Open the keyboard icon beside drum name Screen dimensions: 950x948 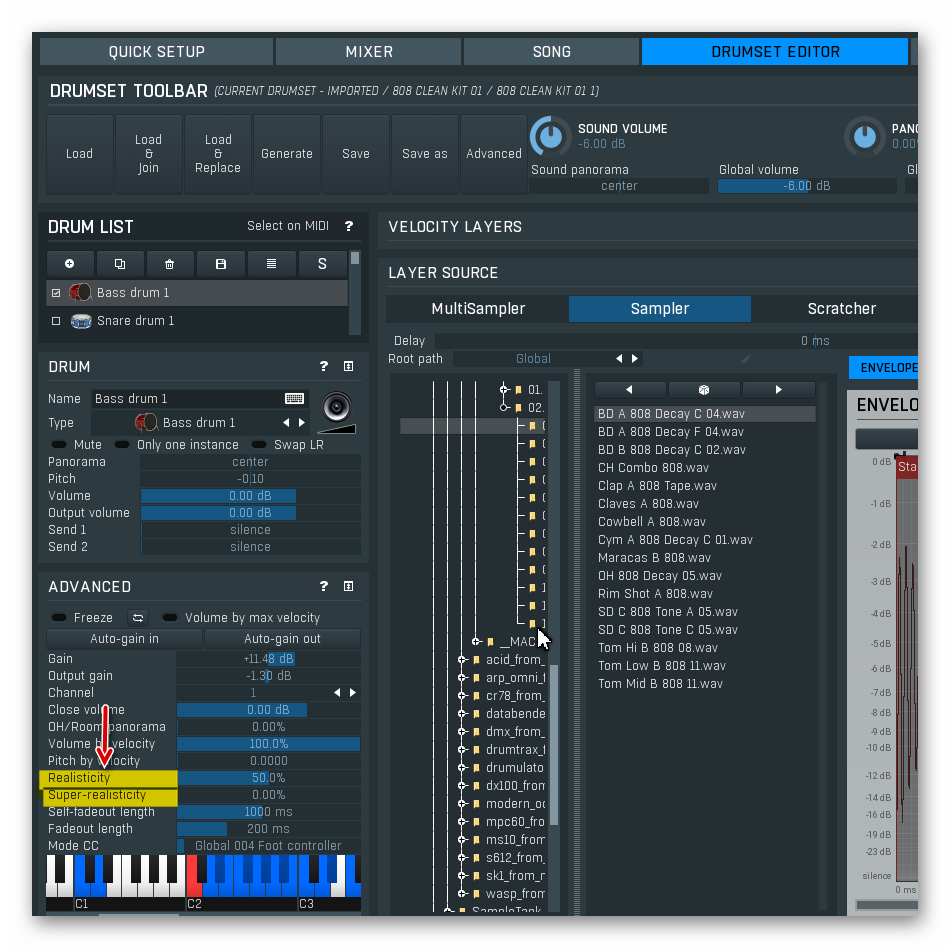(294, 399)
